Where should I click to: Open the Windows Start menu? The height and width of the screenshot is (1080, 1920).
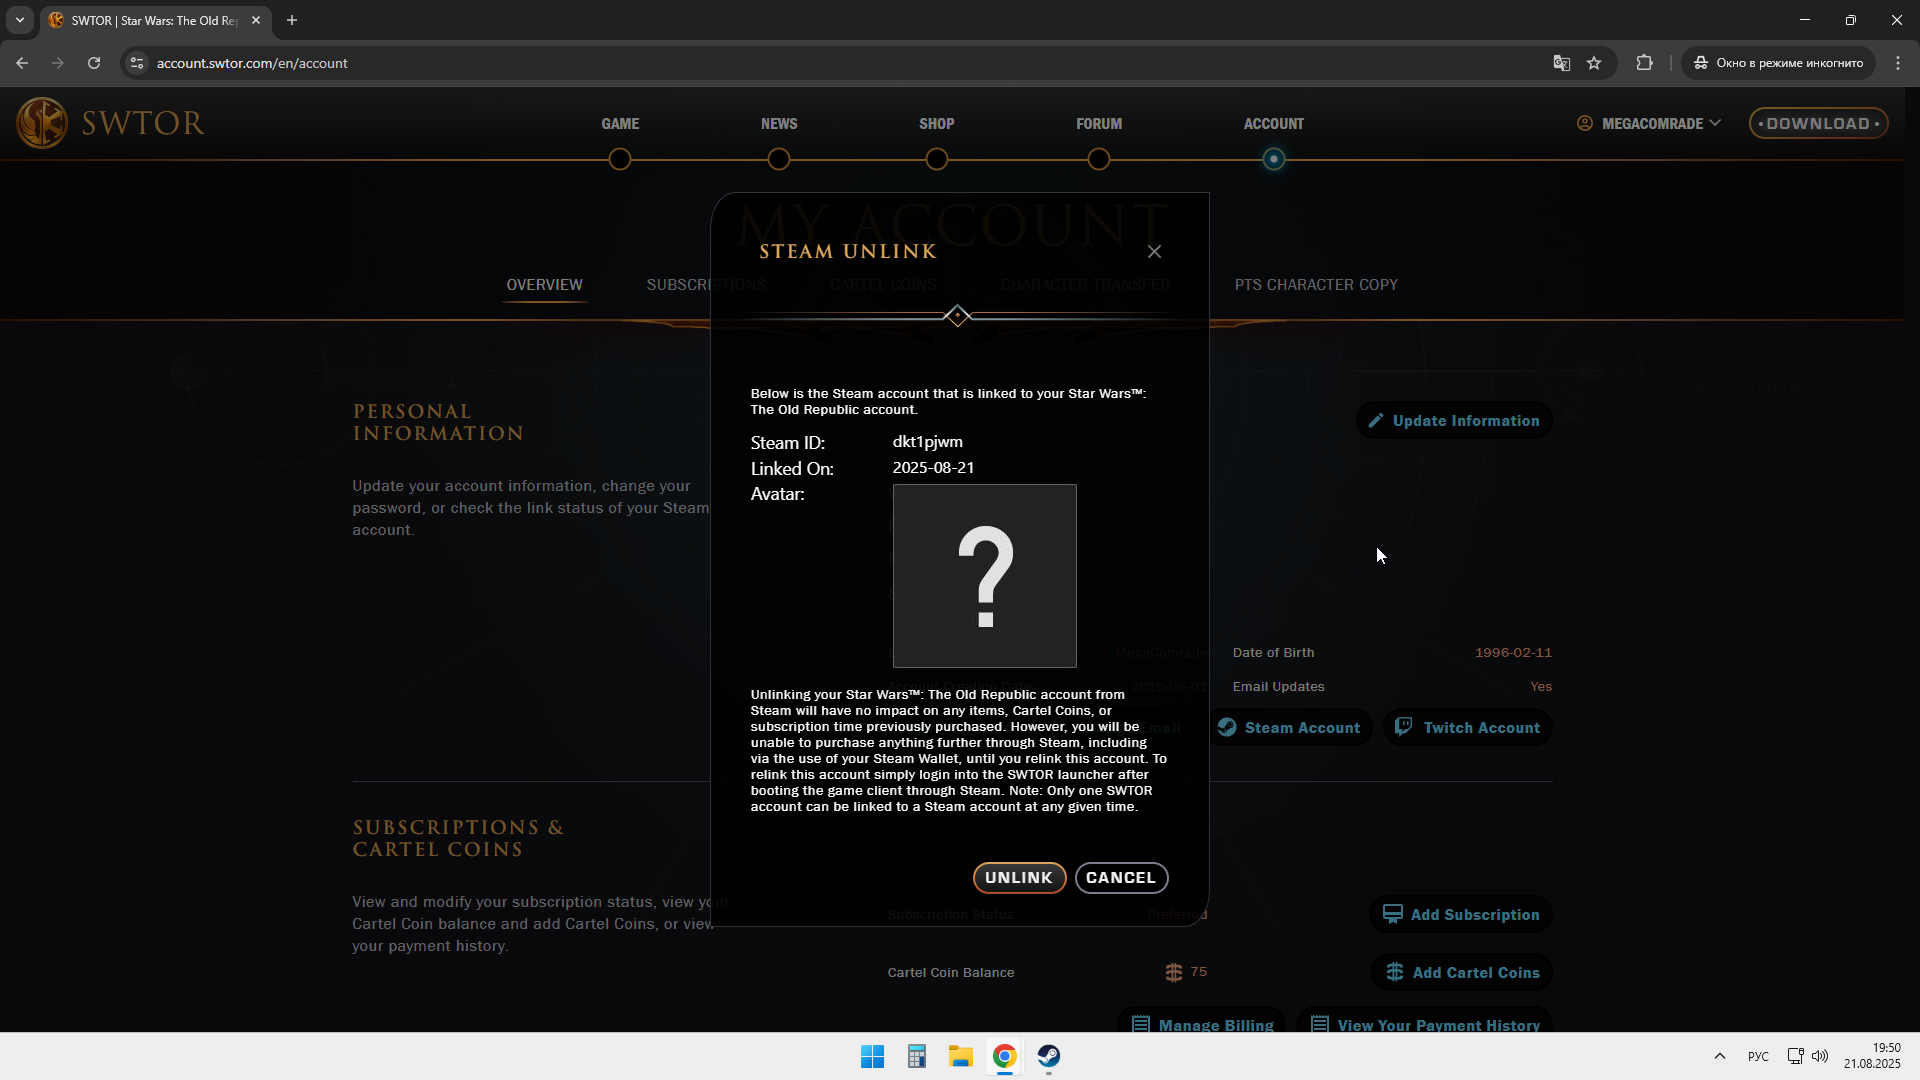tap(872, 1056)
